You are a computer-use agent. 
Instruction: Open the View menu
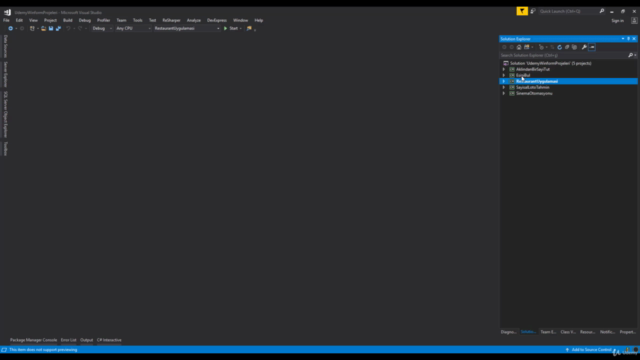tap(33, 20)
